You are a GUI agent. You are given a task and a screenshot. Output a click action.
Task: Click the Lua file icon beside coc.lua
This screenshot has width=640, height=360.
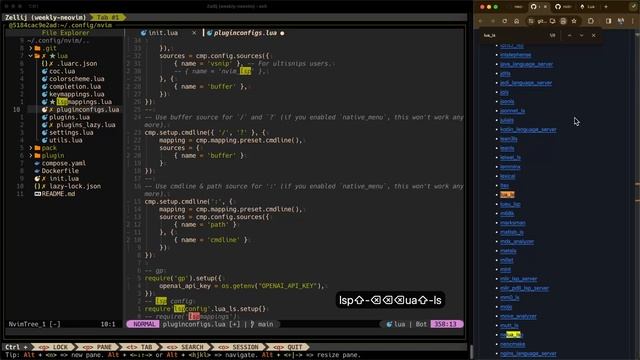[44, 71]
